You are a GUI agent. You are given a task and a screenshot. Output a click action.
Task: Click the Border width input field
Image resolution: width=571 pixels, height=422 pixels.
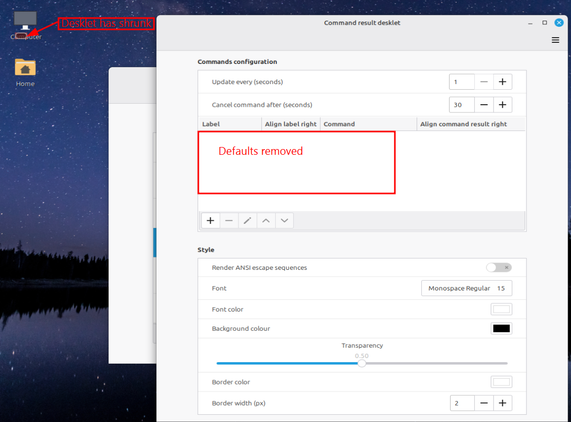click(462, 403)
